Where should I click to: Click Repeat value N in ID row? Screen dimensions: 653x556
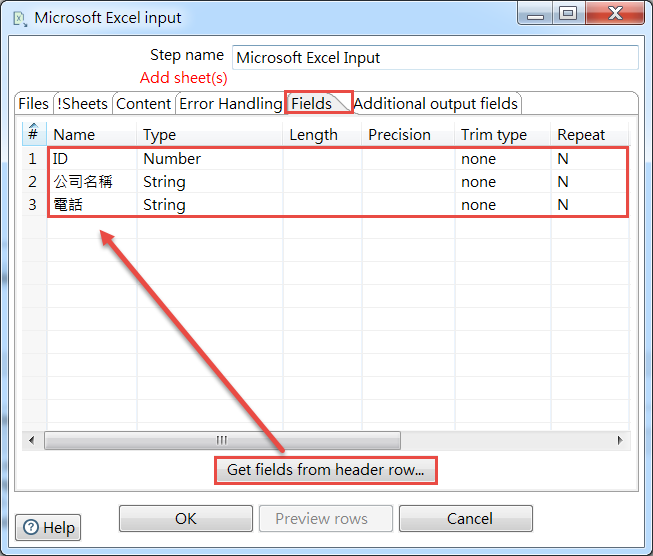point(590,159)
